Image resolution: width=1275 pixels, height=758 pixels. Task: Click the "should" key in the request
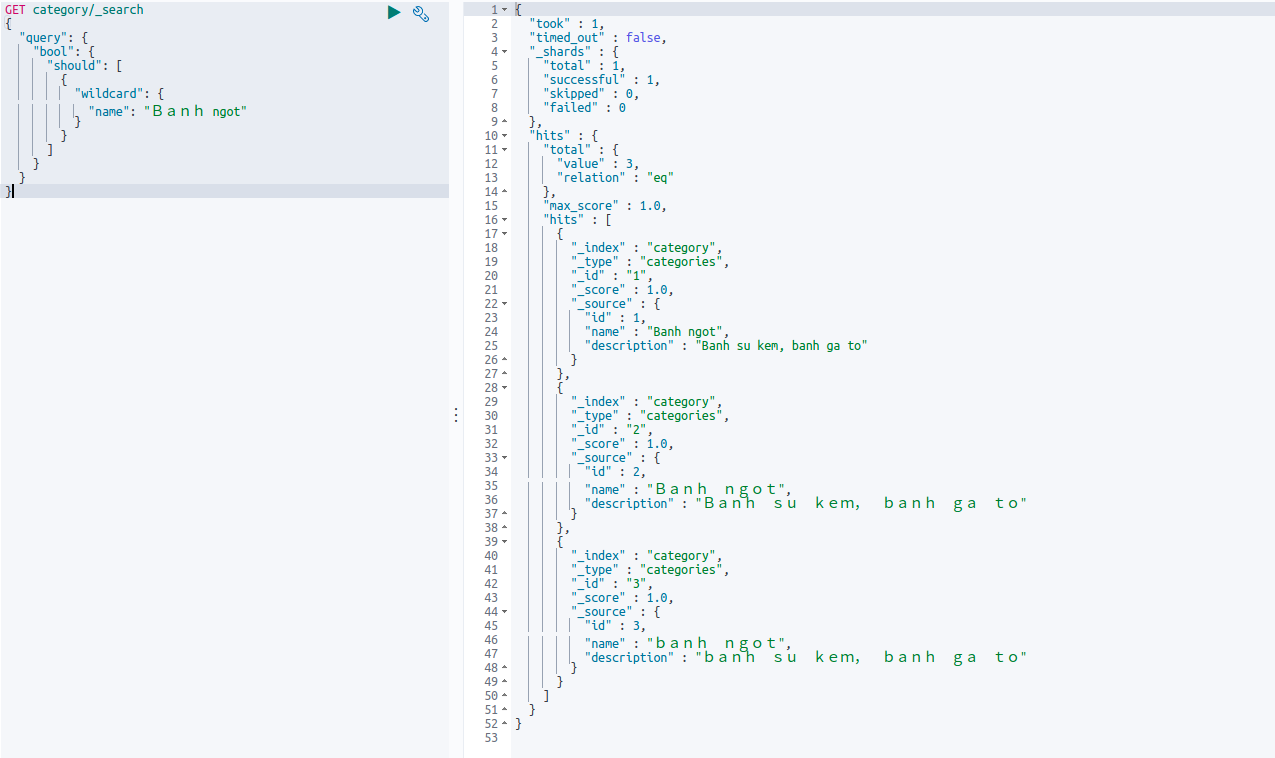[x=75, y=66]
